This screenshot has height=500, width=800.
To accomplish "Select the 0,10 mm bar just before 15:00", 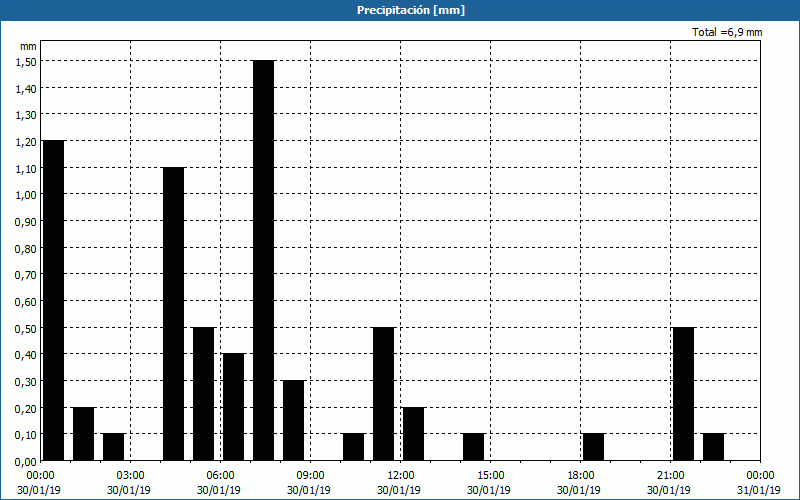I will [x=473, y=447].
